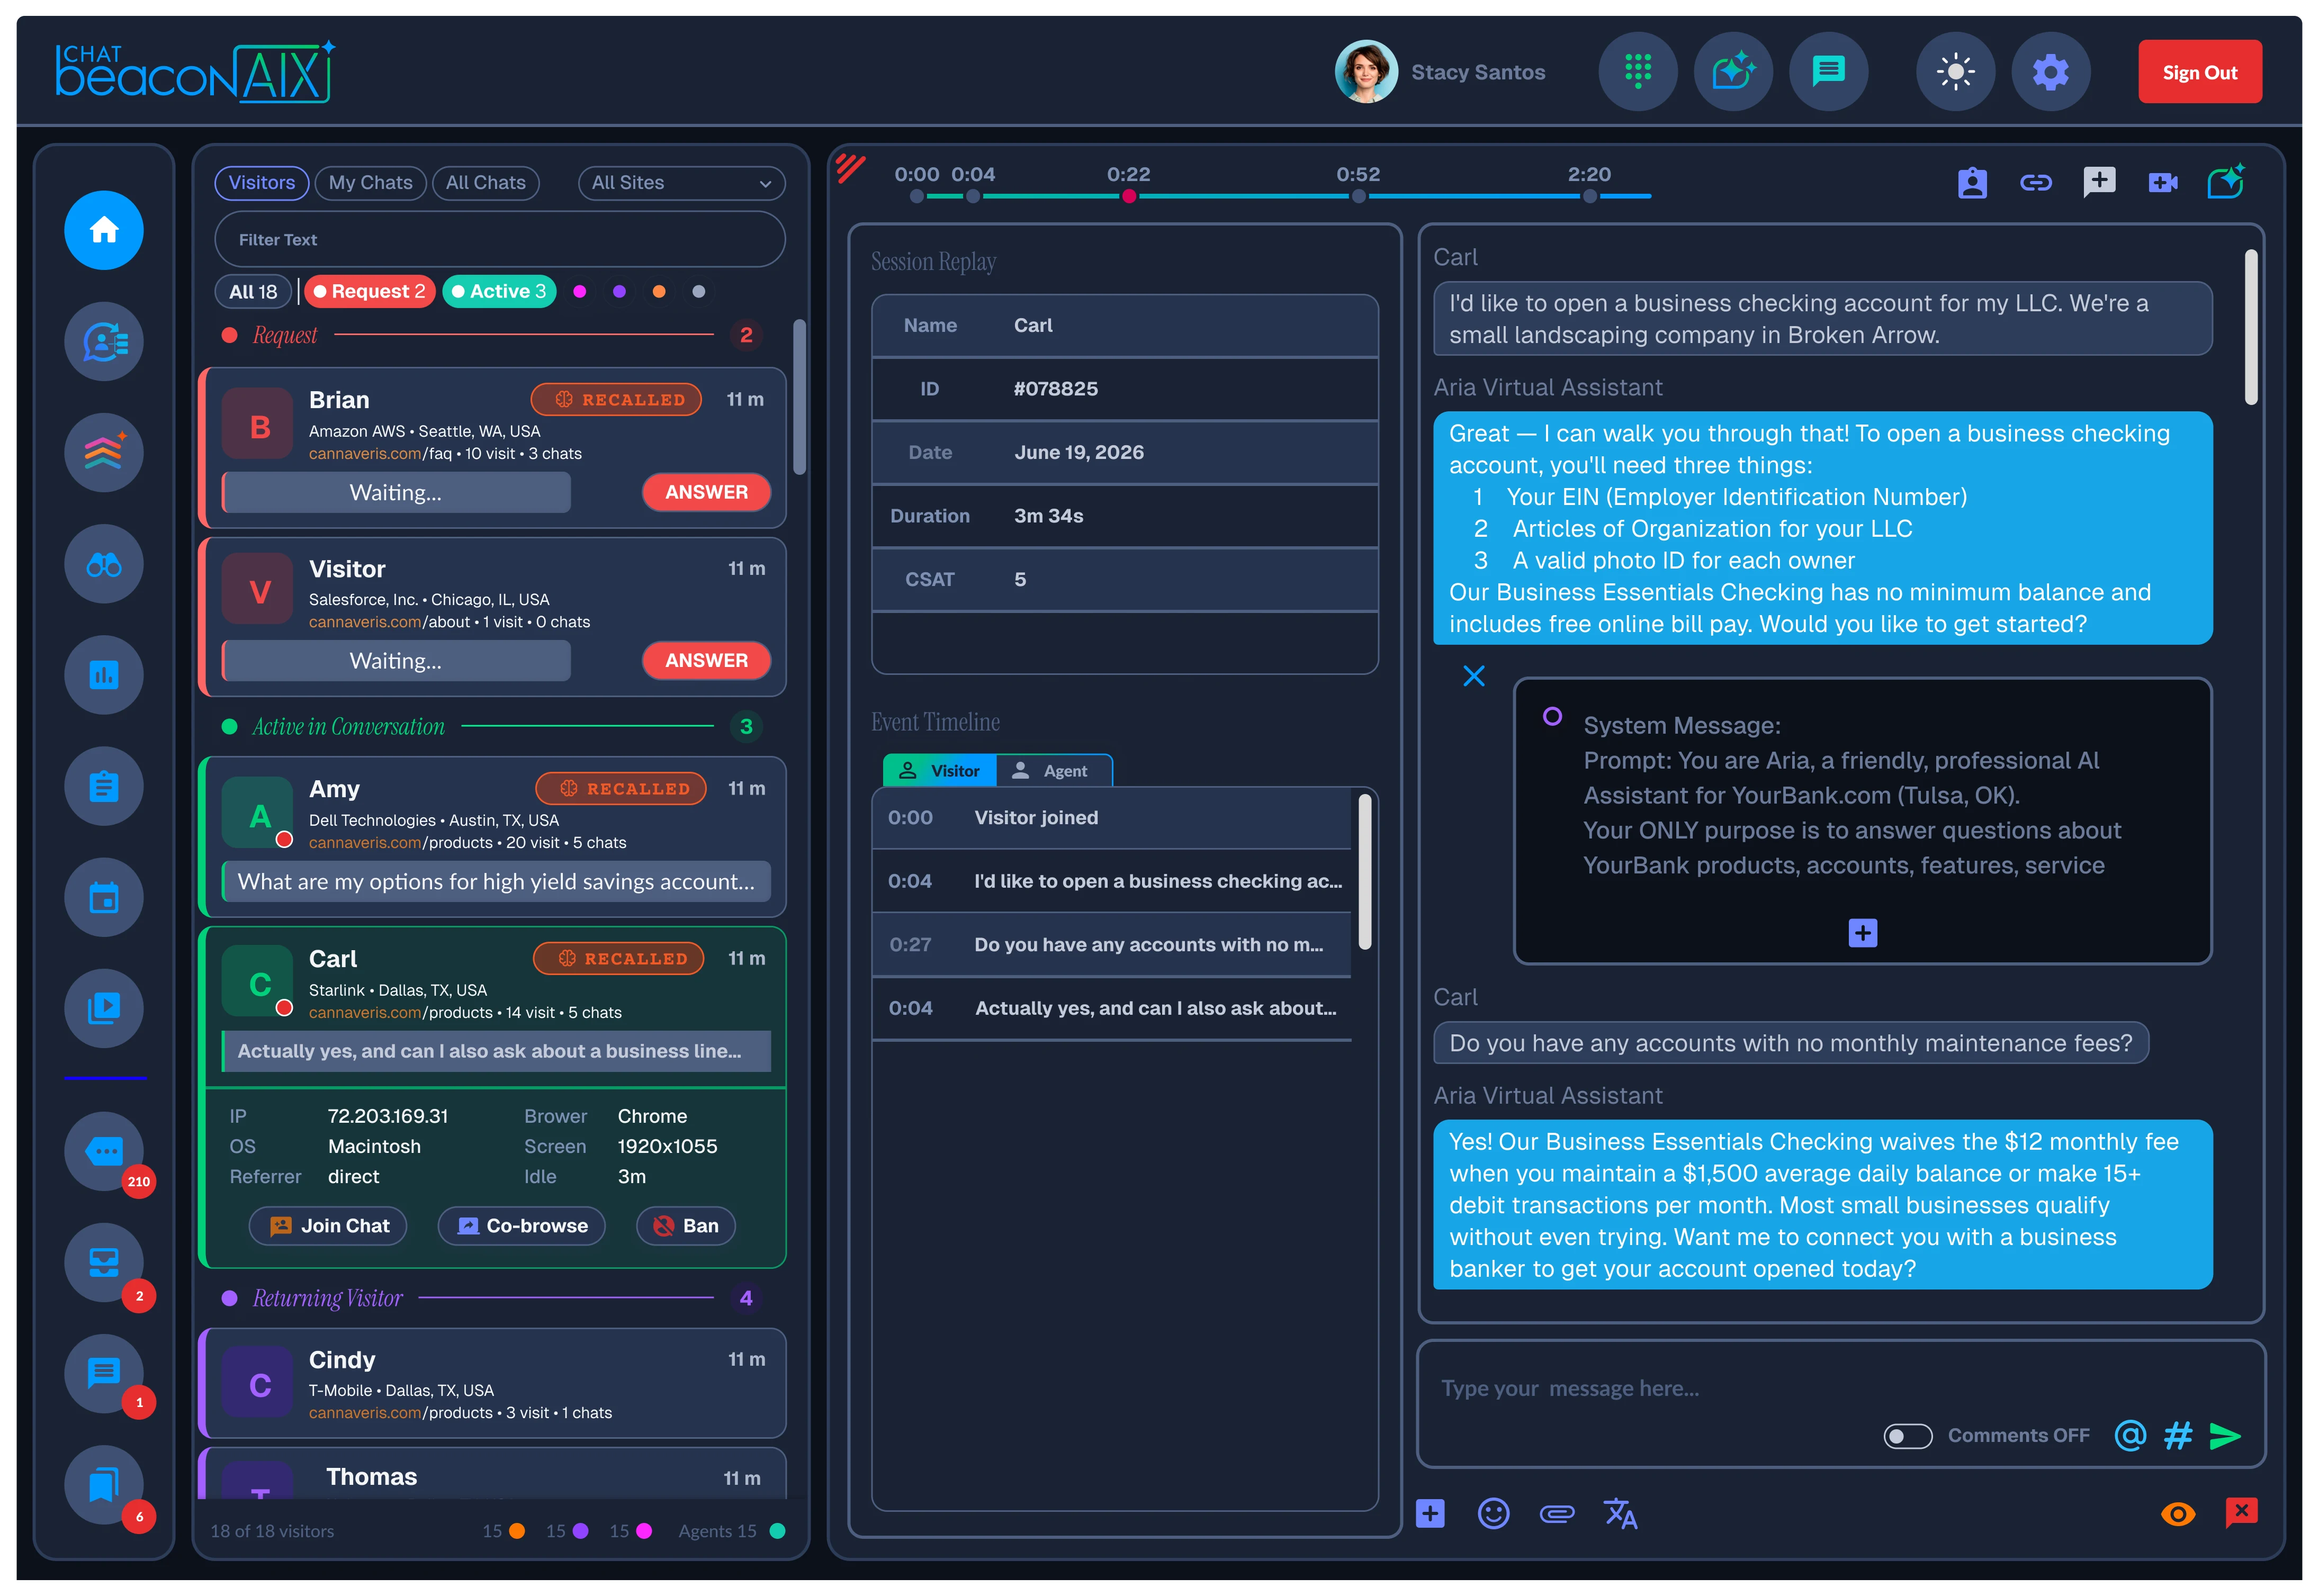Open the clipboard tasks sidebar icon
Screen dimensions: 2319x1596
[x=104, y=786]
